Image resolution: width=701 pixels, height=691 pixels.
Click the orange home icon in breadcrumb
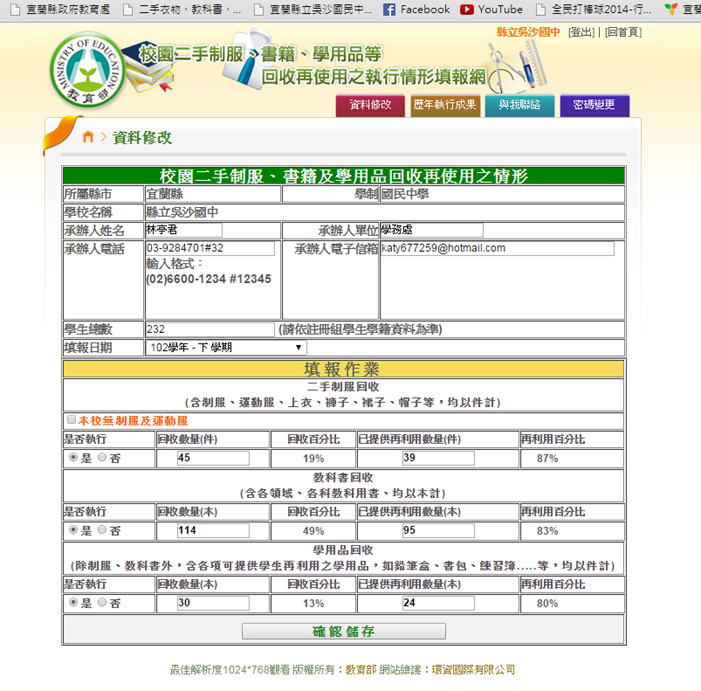(x=88, y=137)
